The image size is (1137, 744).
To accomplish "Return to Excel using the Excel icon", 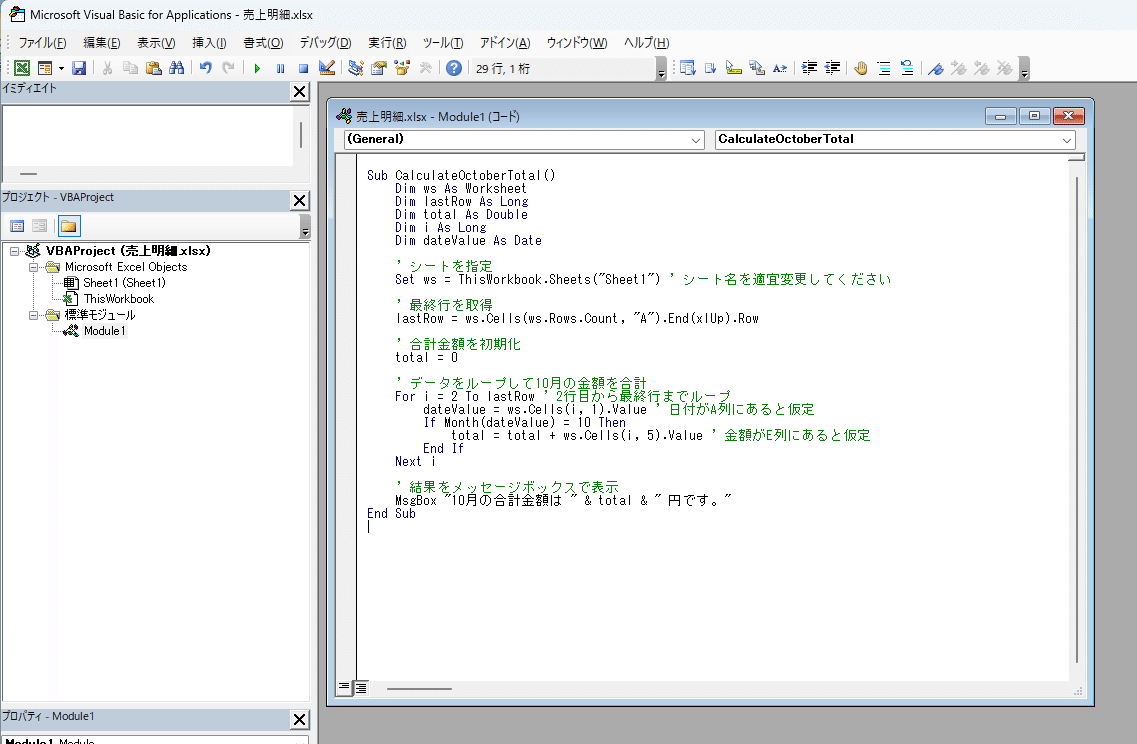I will [21, 68].
